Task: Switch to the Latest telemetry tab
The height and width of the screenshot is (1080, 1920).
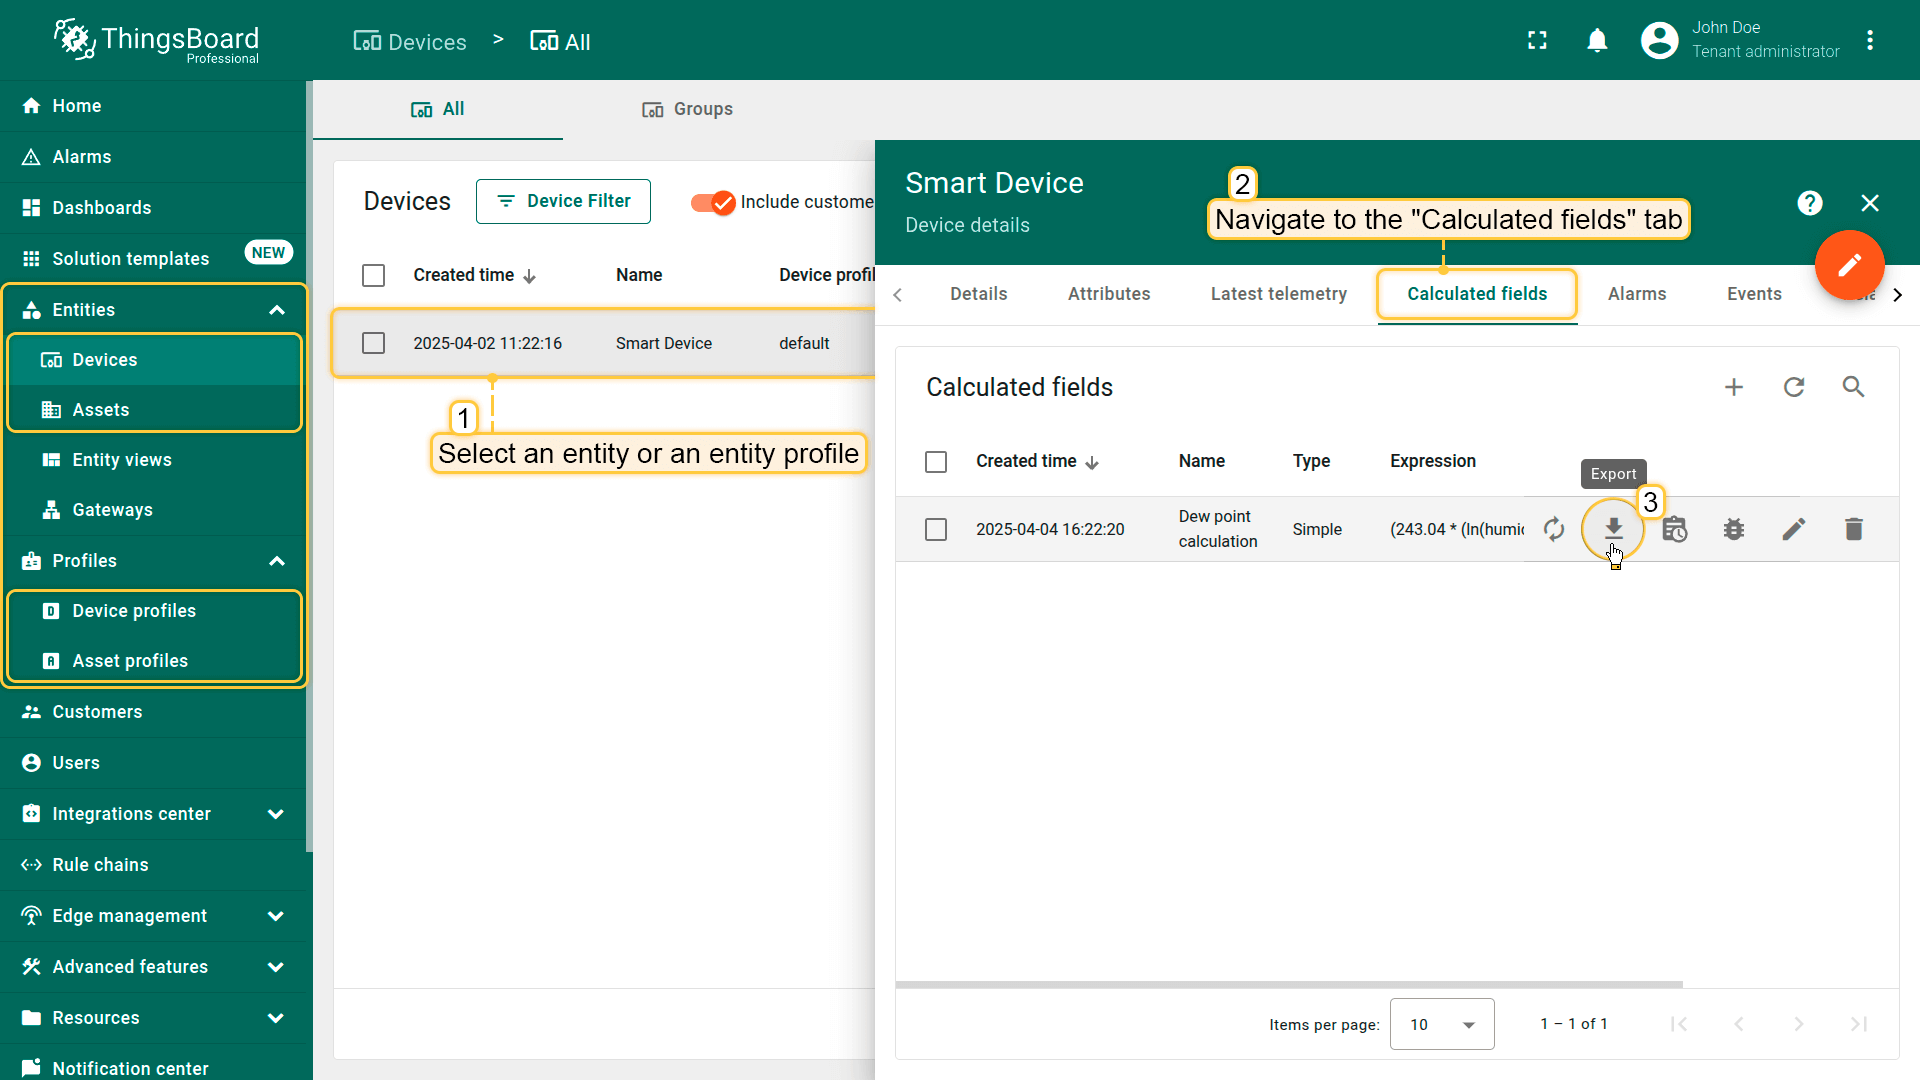Action: (x=1278, y=294)
